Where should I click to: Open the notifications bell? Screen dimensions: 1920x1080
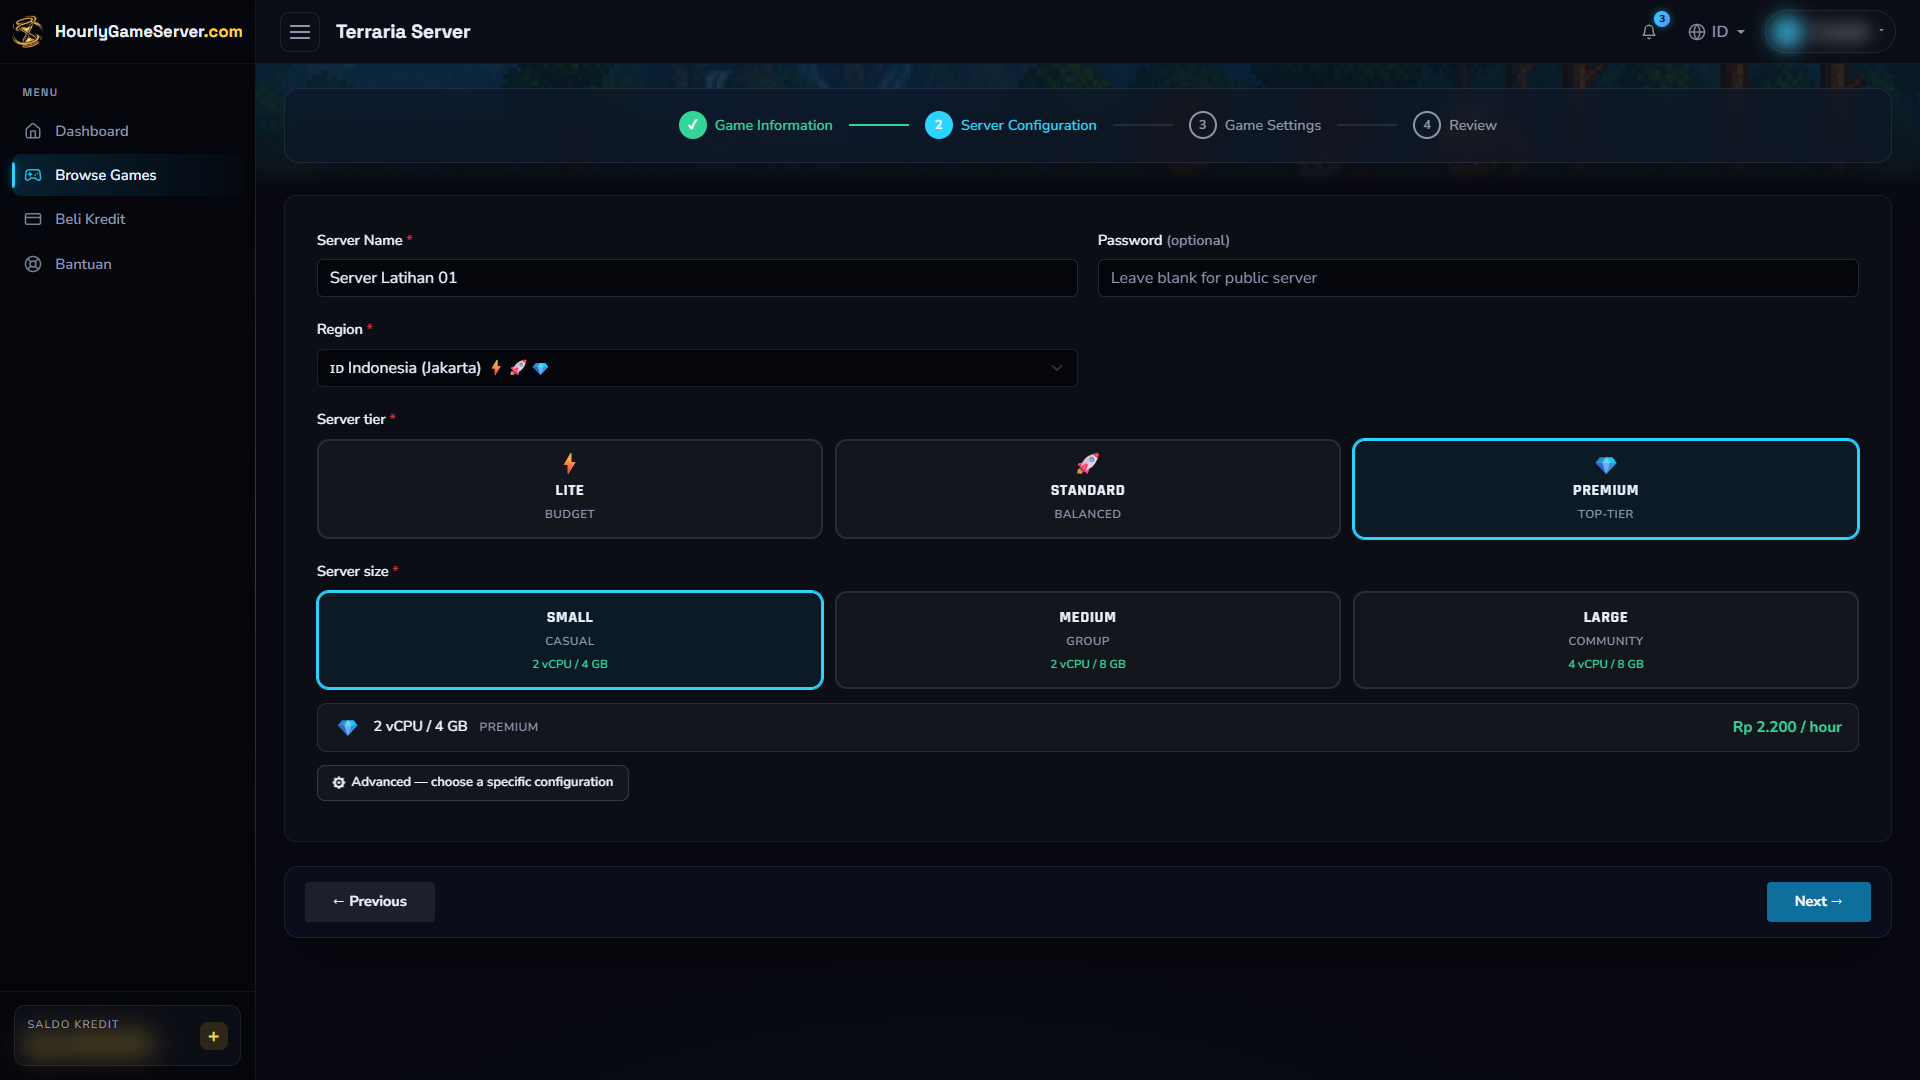pyautogui.click(x=1649, y=31)
